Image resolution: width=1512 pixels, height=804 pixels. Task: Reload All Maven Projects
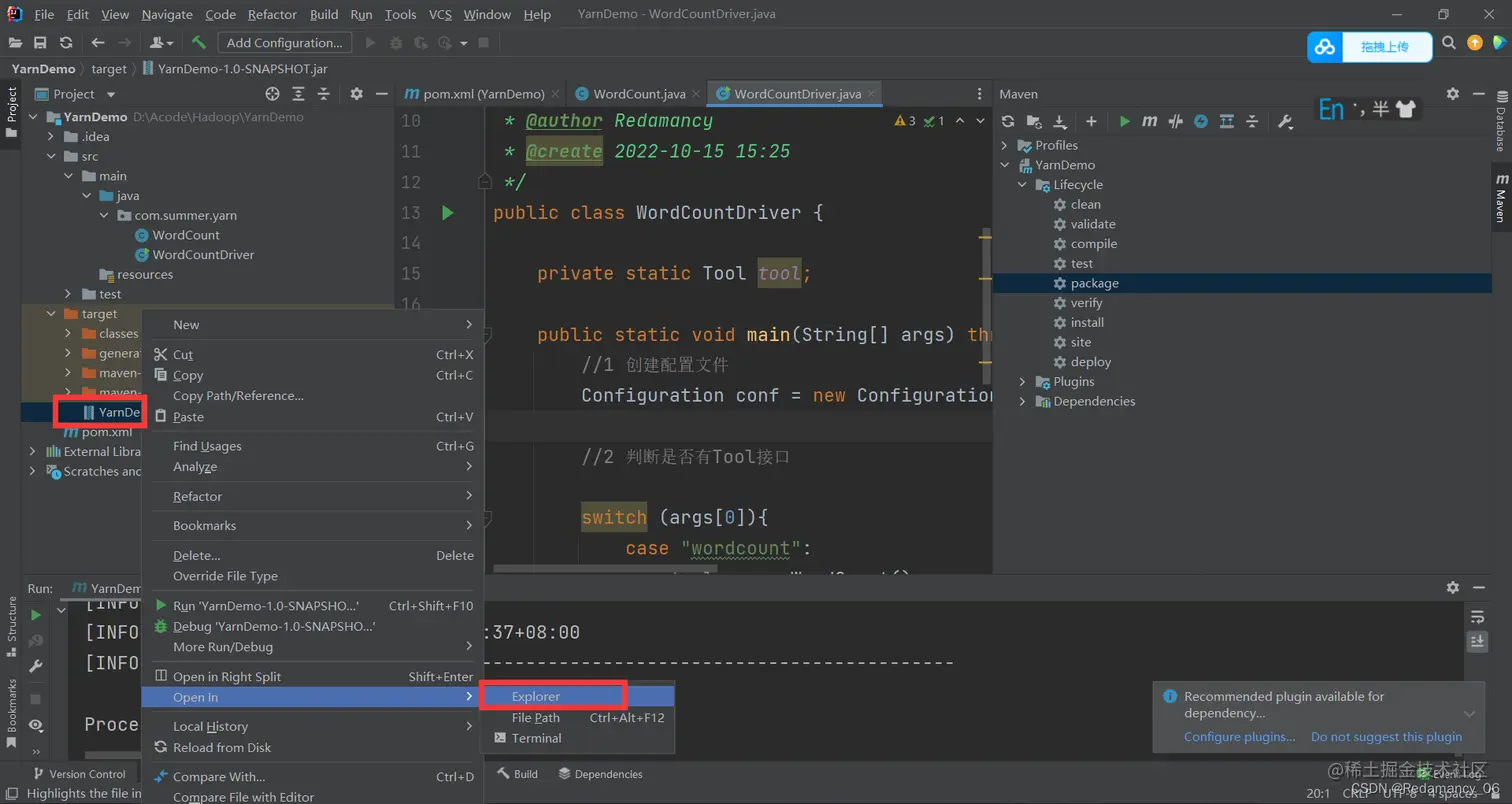click(x=1008, y=121)
